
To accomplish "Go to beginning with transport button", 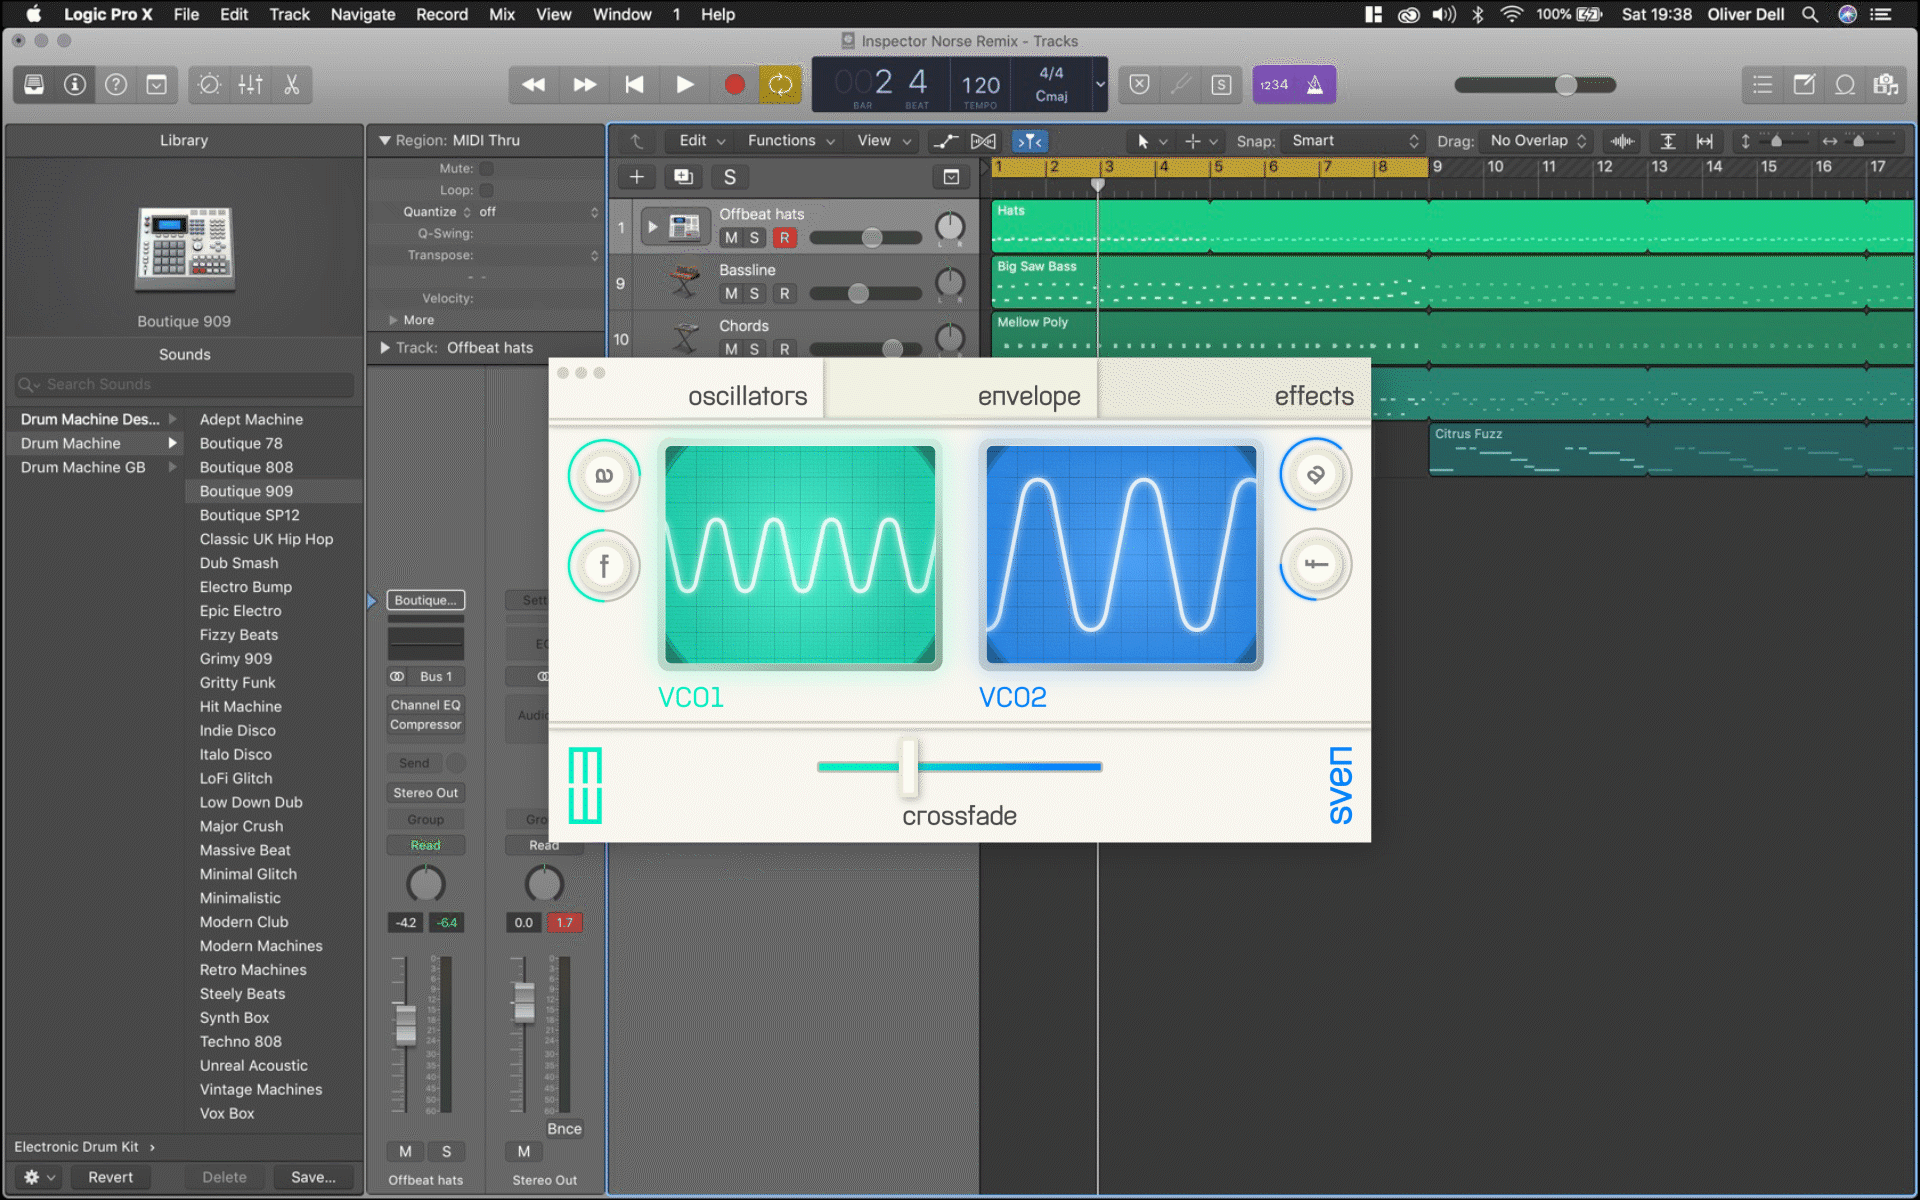I will [x=634, y=85].
